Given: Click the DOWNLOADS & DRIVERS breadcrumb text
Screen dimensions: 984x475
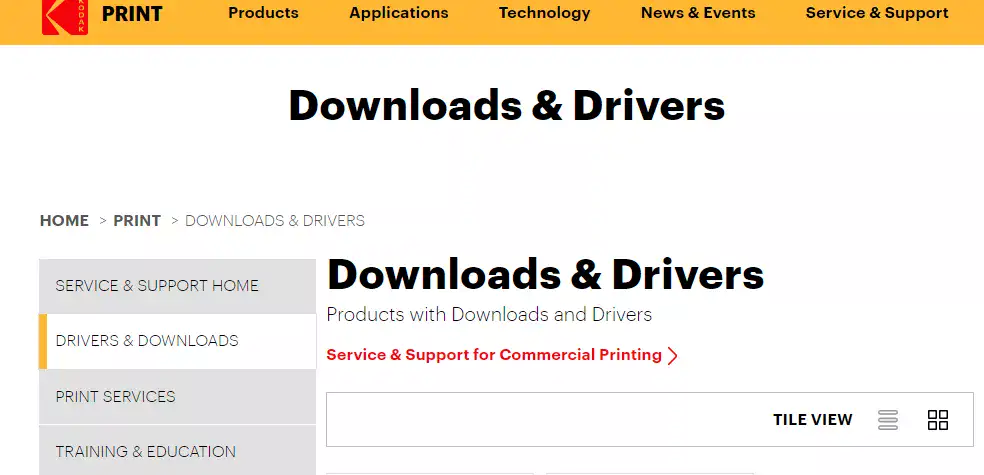Looking at the screenshot, I should click(275, 221).
